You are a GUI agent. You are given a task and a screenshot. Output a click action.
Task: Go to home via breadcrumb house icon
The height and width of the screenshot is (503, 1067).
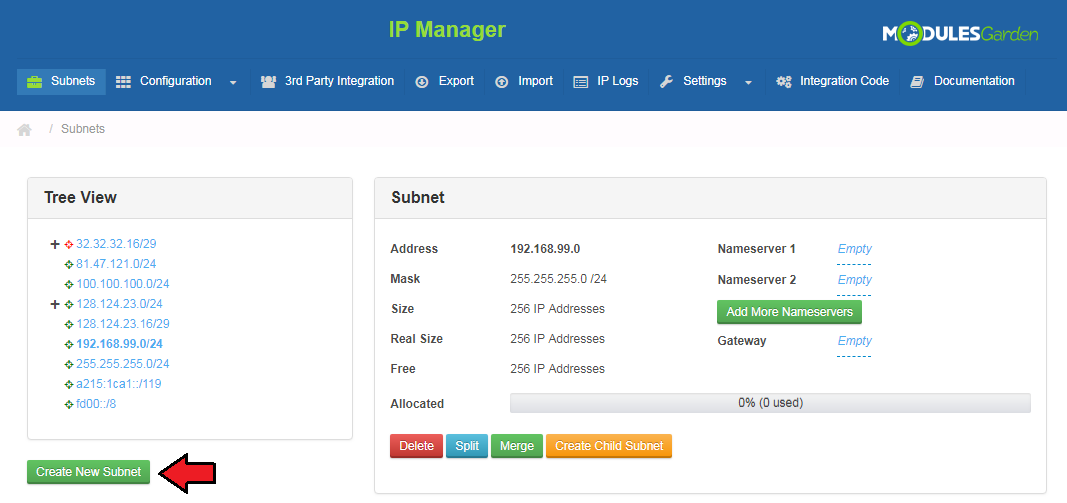[x=24, y=129]
